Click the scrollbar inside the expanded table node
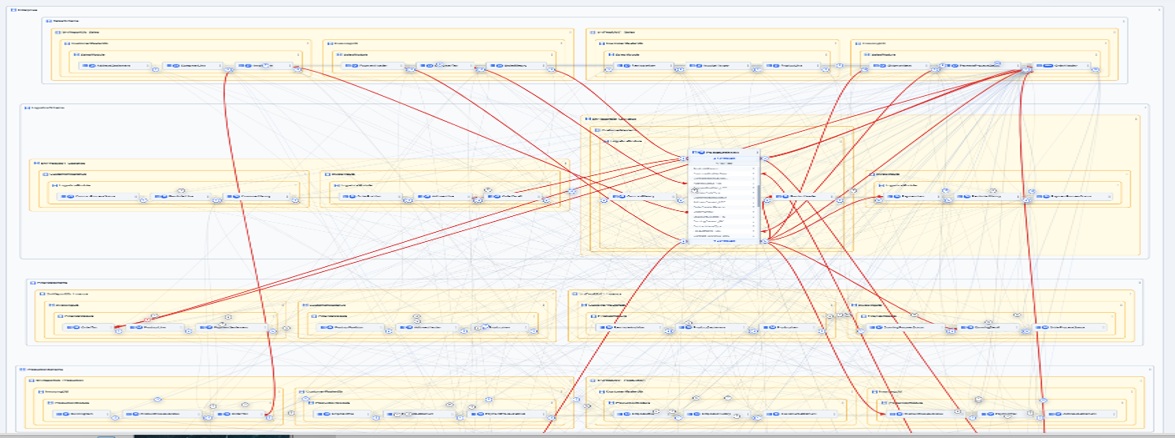The height and width of the screenshot is (438, 1175). coord(759,196)
